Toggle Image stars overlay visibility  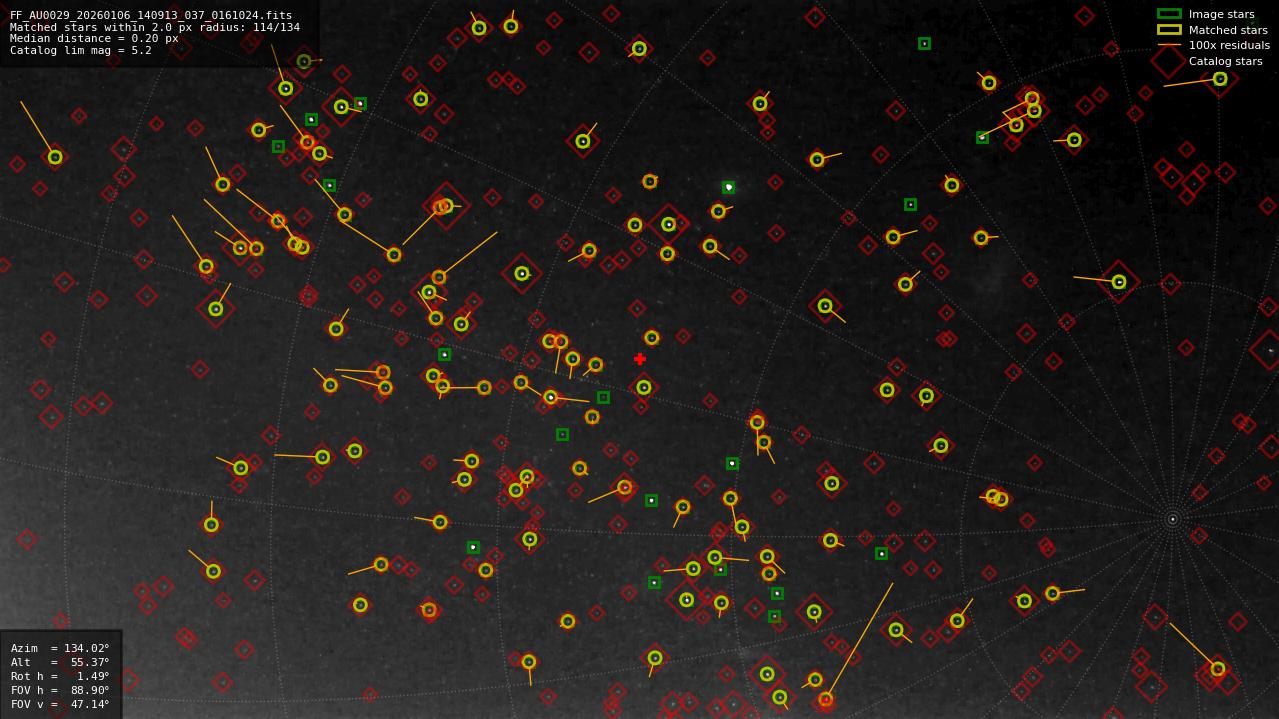[1169, 14]
